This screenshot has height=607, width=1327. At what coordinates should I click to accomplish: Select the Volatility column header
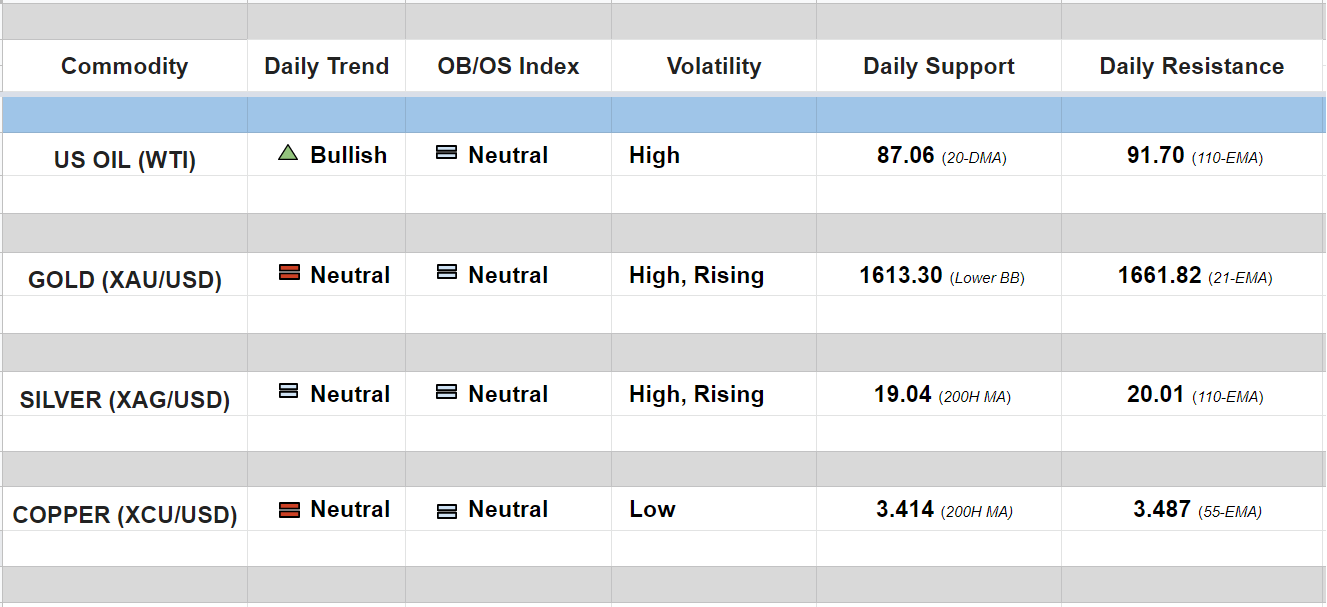tap(714, 66)
